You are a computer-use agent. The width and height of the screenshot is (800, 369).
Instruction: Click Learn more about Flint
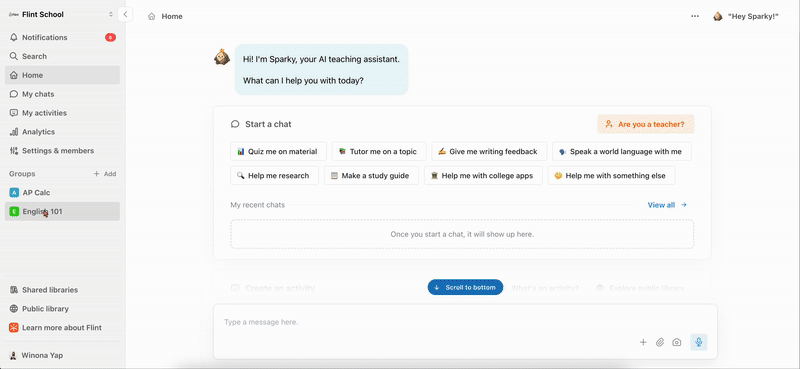(62, 328)
